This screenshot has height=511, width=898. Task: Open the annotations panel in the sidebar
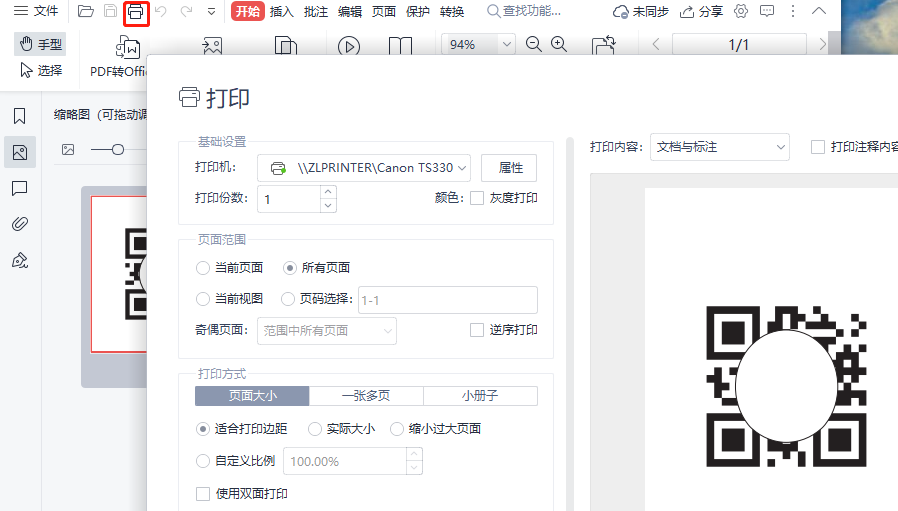tap(19, 188)
